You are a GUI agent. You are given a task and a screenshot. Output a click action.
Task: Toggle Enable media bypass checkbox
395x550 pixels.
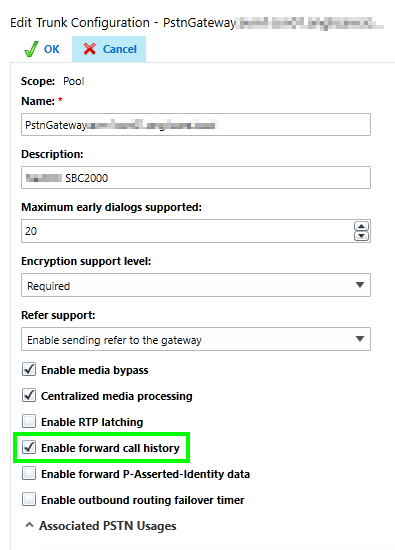pyautogui.click(x=29, y=370)
